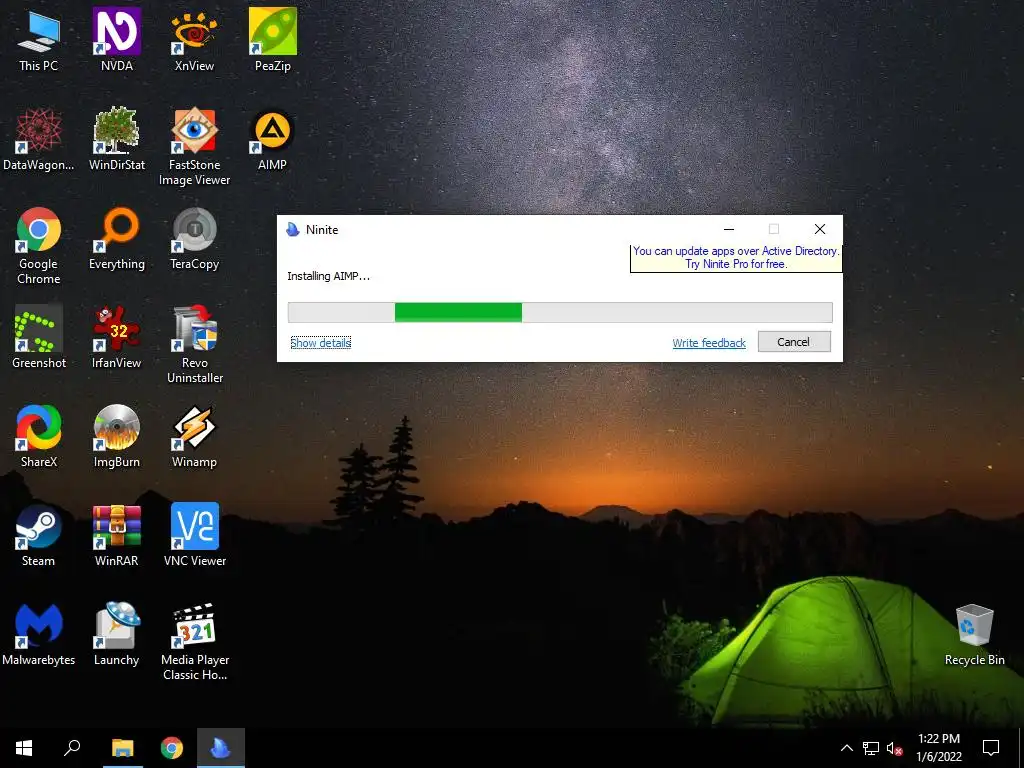This screenshot has width=1024, height=768.
Task: Select the Everything search desktop icon
Action: pyautogui.click(x=116, y=239)
